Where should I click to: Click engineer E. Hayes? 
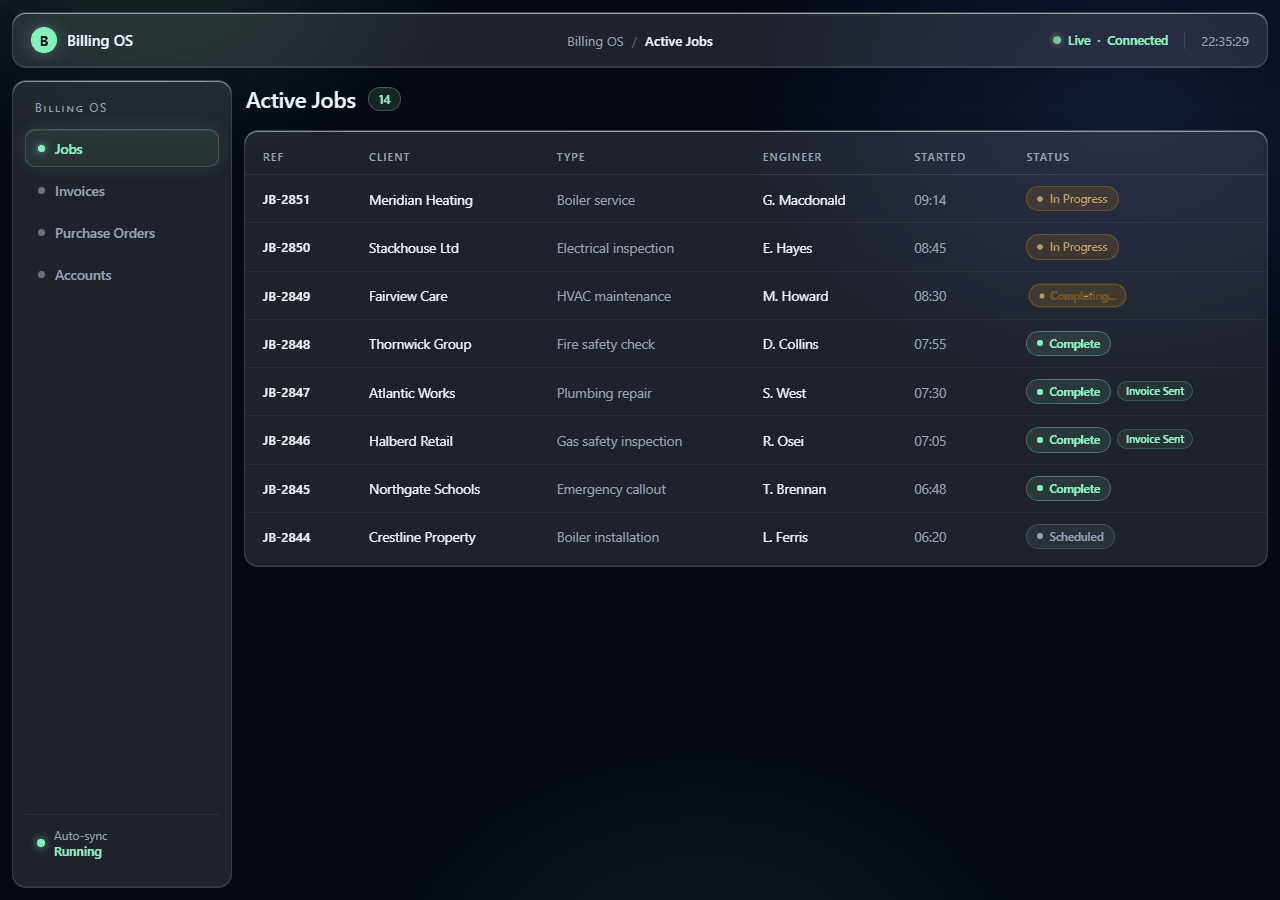click(788, 248)
